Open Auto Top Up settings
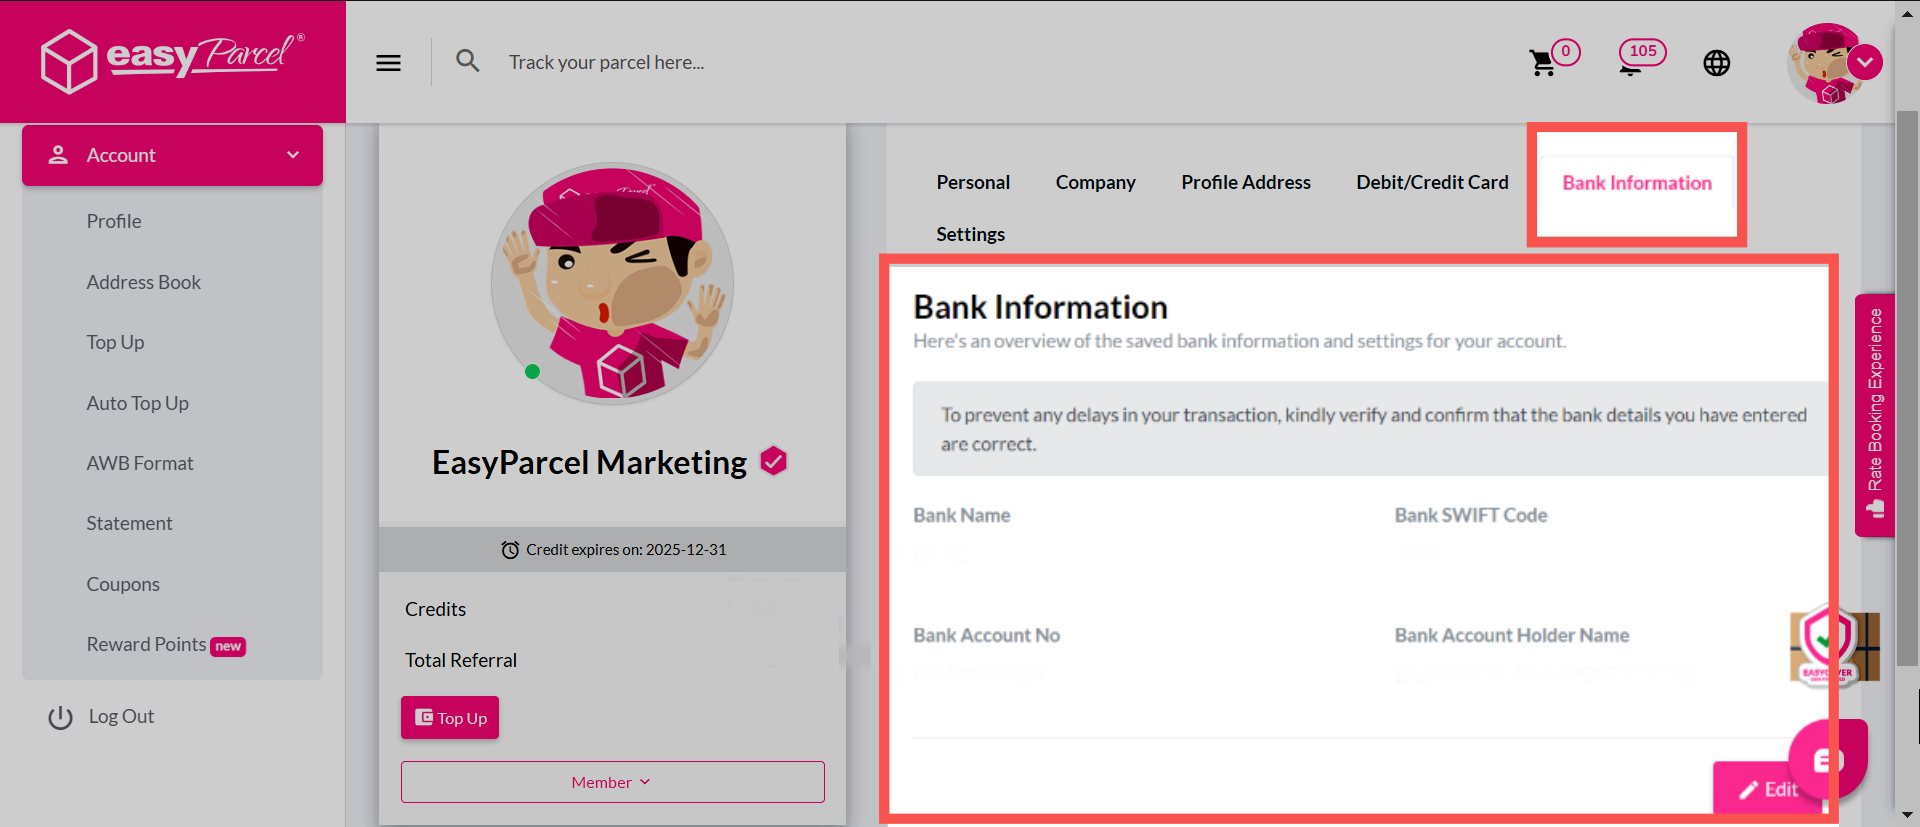Viewport: 1920px width, 827px height. [137, 403]
